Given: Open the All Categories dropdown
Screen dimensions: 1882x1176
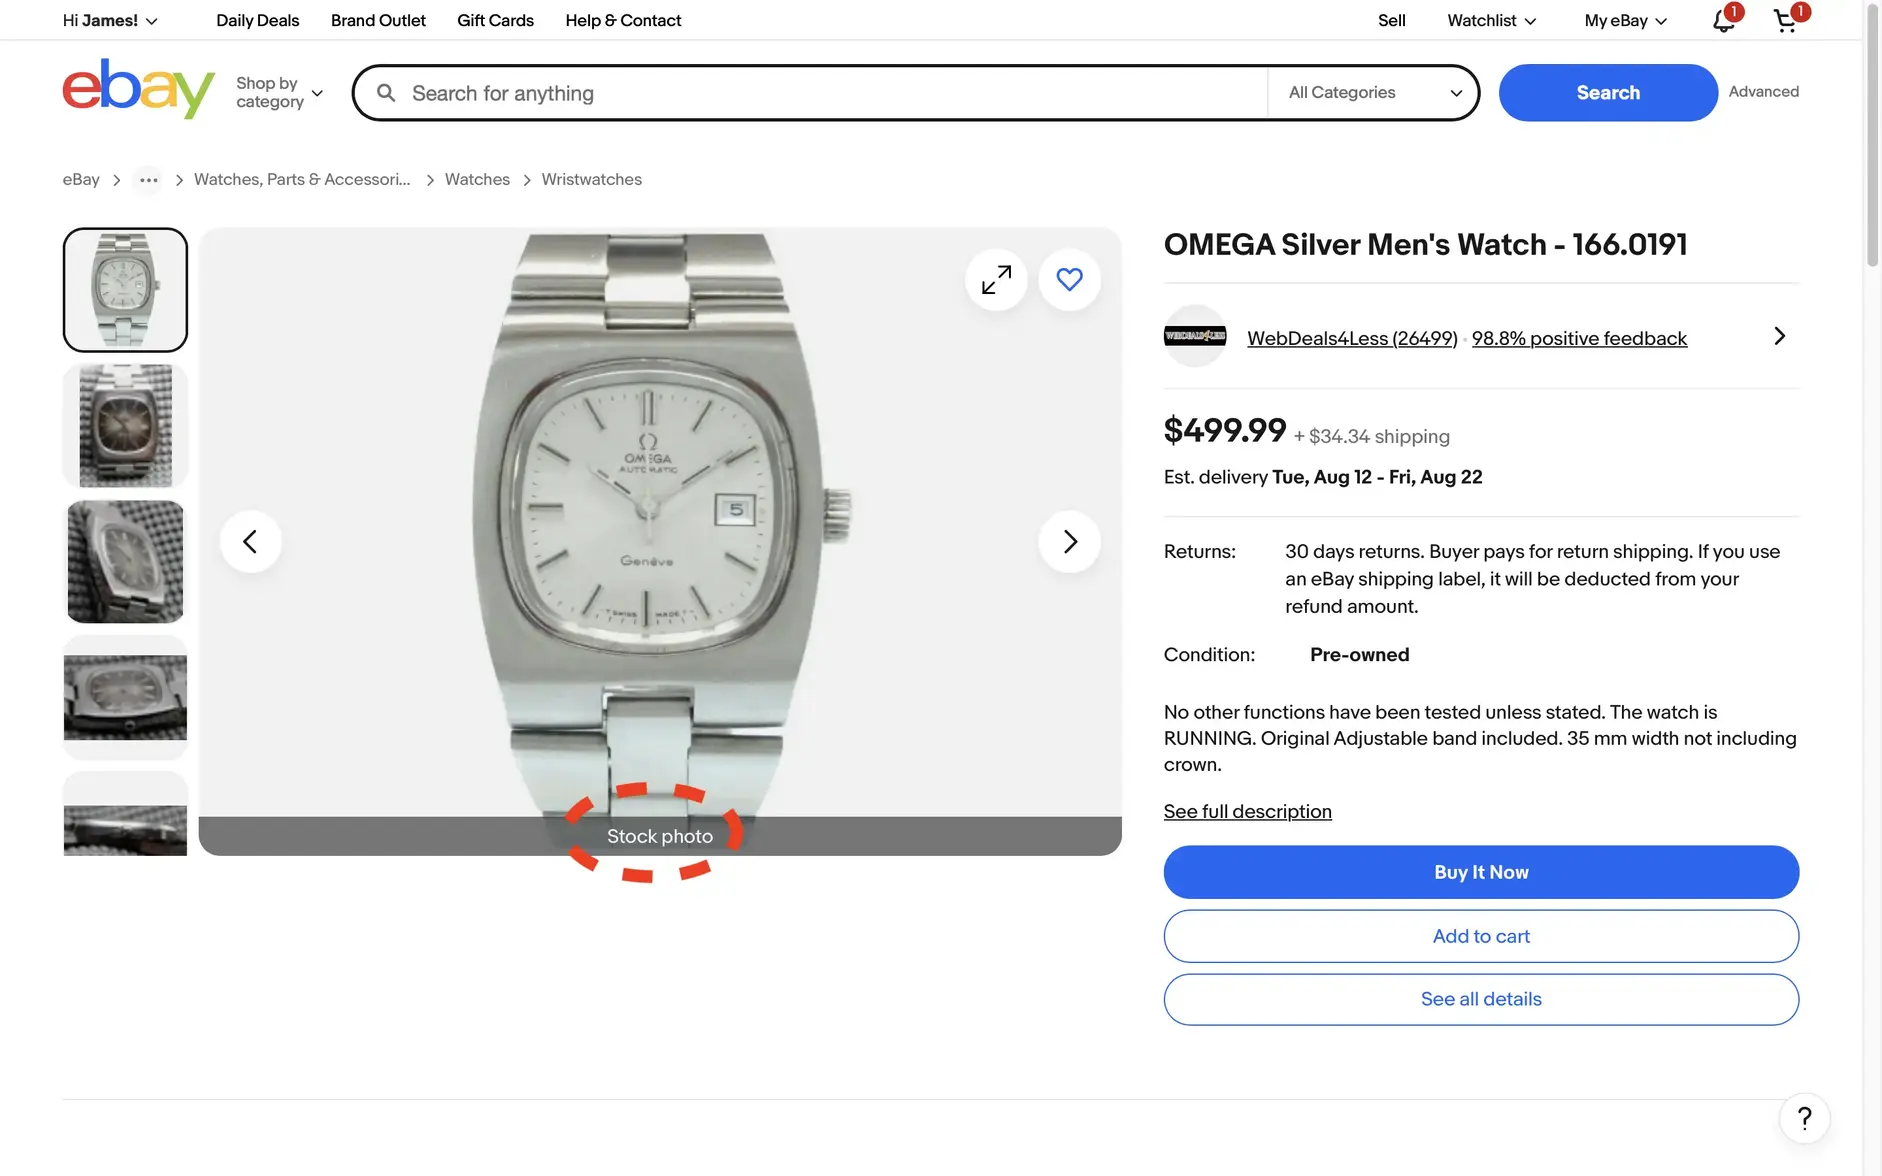Looking at the screenshot, I should coord(1371,92).
